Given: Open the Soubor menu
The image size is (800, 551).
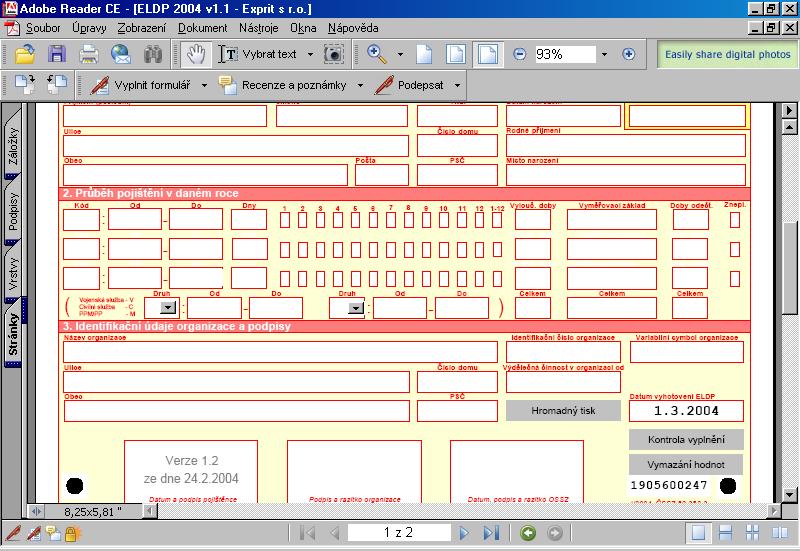Looking at the screenshot, I should tap(43, 28).
